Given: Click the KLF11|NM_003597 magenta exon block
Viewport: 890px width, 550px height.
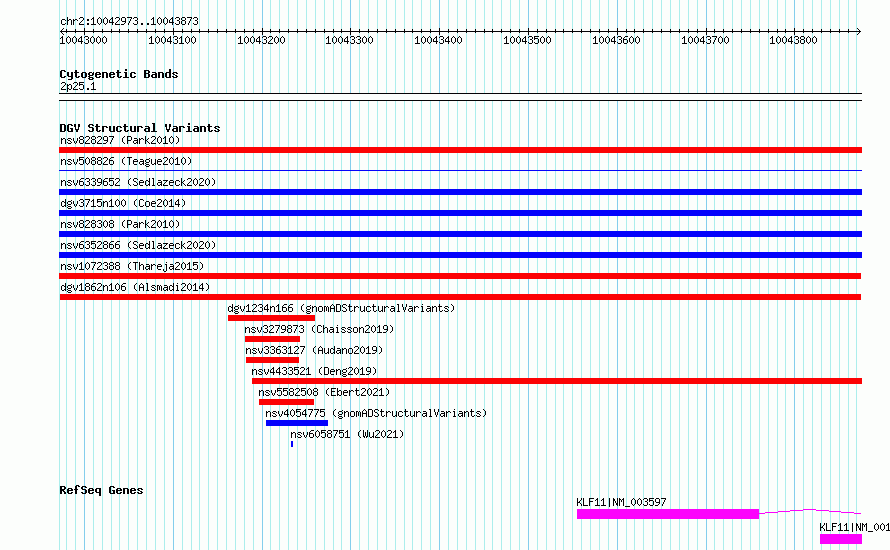Looking at the screenshot, I should pos(668,514).
